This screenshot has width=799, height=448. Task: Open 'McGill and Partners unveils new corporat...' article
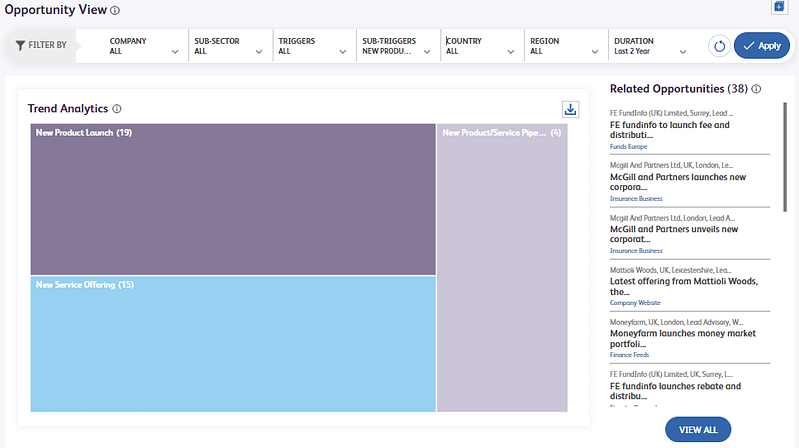674,234
